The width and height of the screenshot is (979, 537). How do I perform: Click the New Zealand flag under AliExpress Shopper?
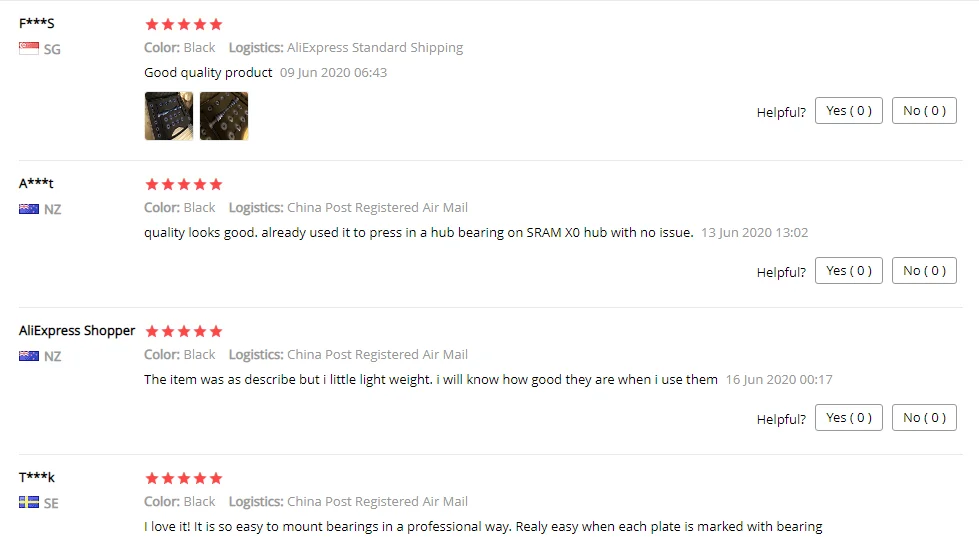(29, 356)
